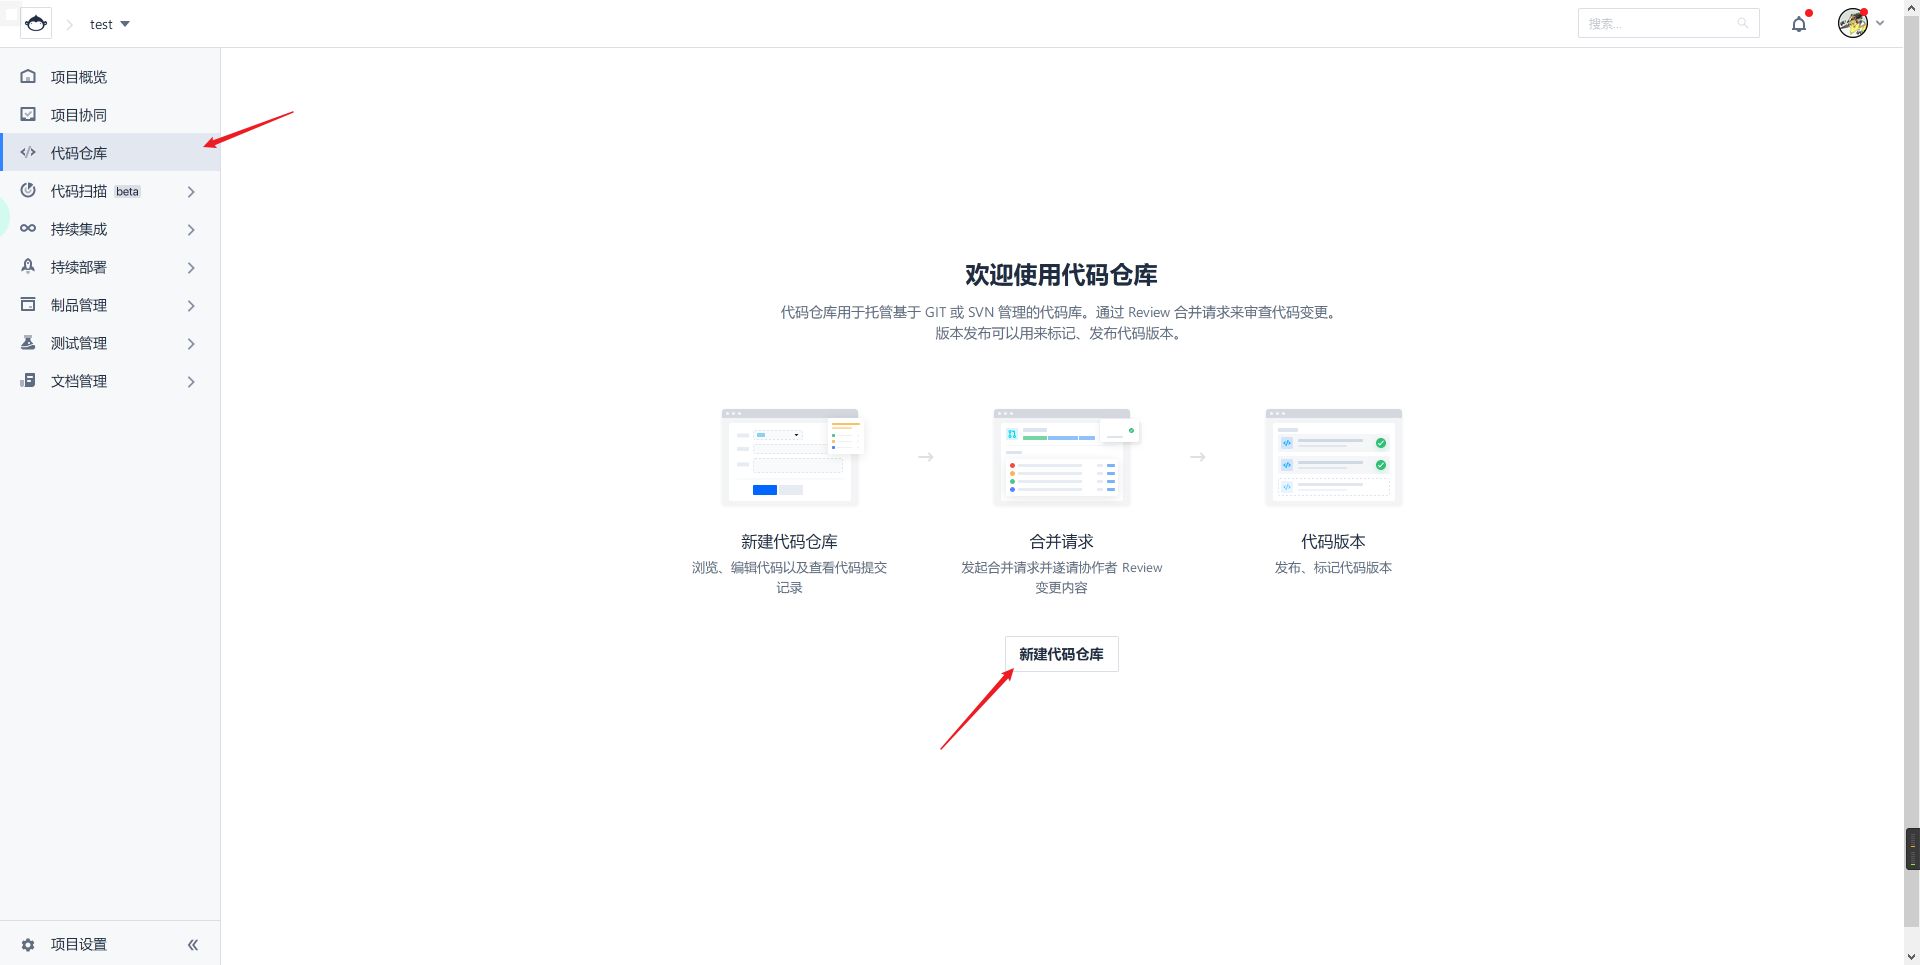The height and width of the screenshot is (965, 1920).
Task: Click the Coding penguin logo icon
Action: tap(36, 23)
